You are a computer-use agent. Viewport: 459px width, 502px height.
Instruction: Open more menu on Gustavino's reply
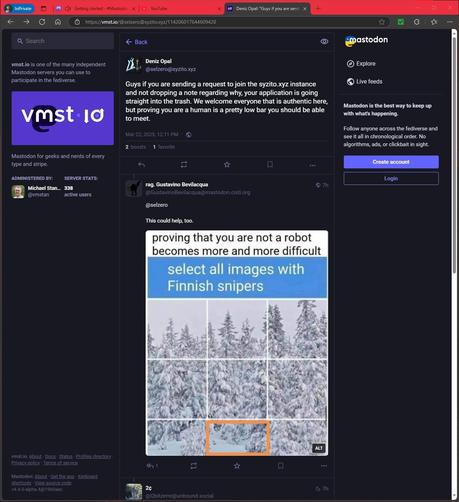[324, 466]
